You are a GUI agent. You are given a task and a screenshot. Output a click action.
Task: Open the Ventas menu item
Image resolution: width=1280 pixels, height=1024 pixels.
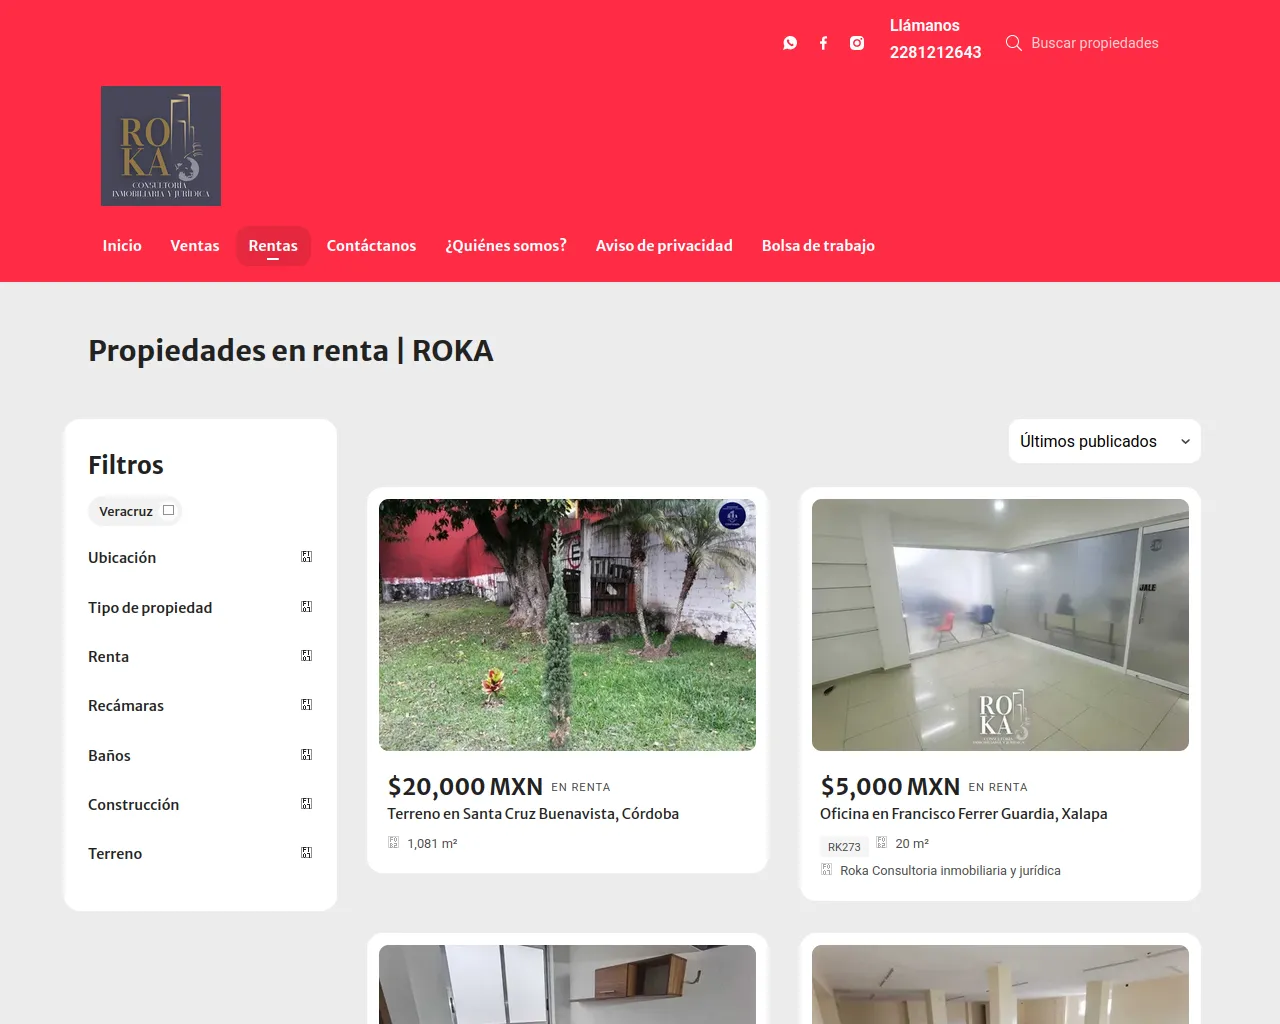(195, 246)
